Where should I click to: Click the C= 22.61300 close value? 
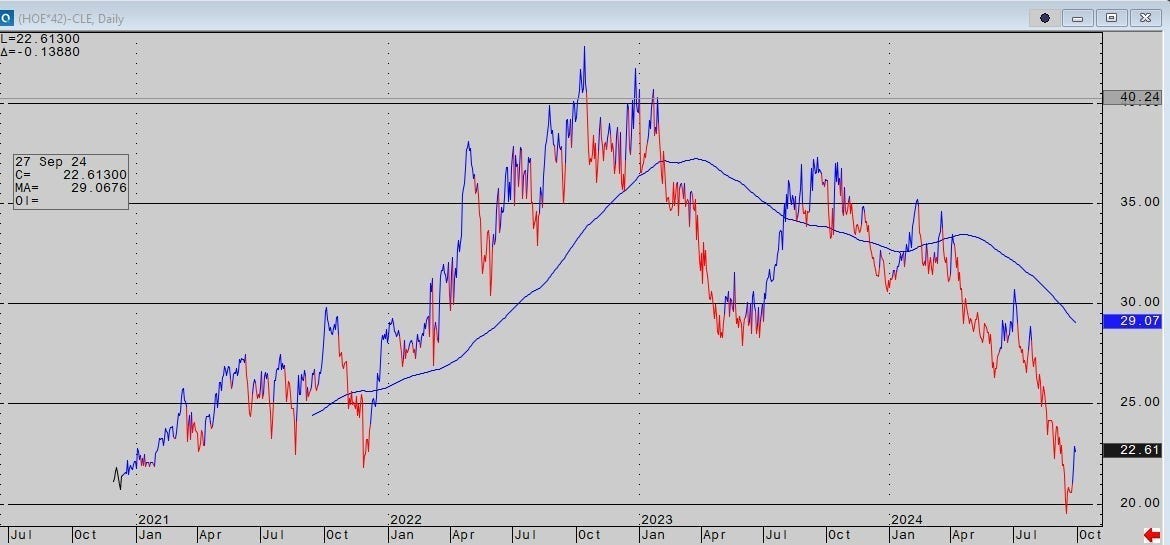[71, 175]
